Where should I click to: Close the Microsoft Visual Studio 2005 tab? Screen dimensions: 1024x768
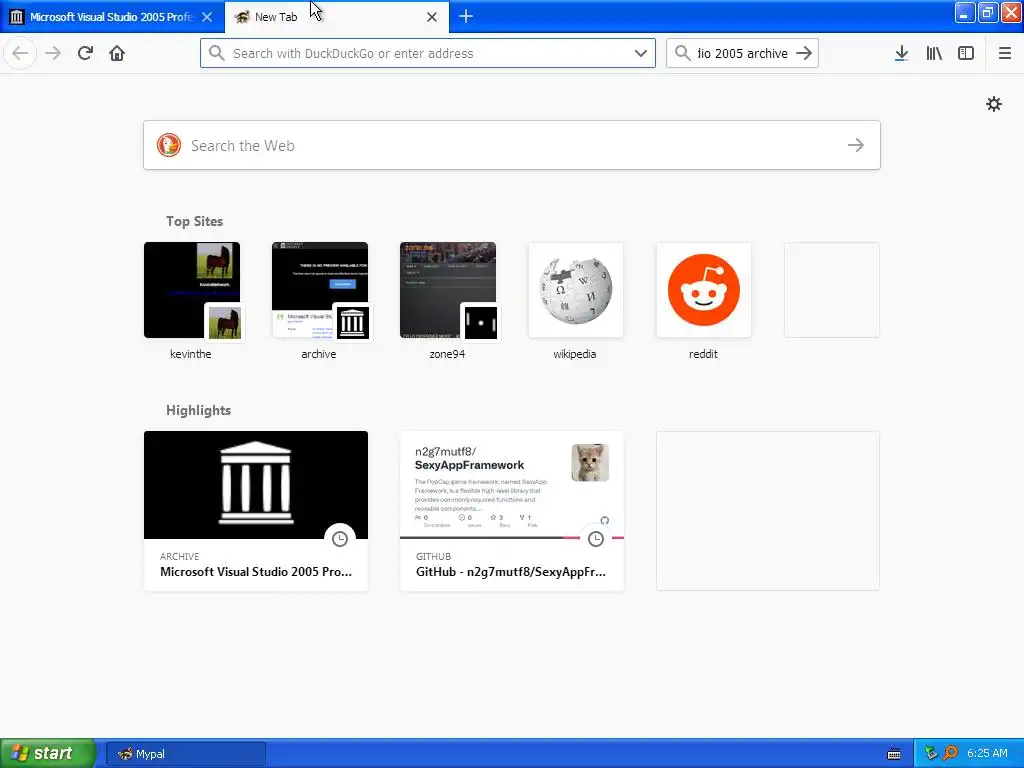point(207,17)
